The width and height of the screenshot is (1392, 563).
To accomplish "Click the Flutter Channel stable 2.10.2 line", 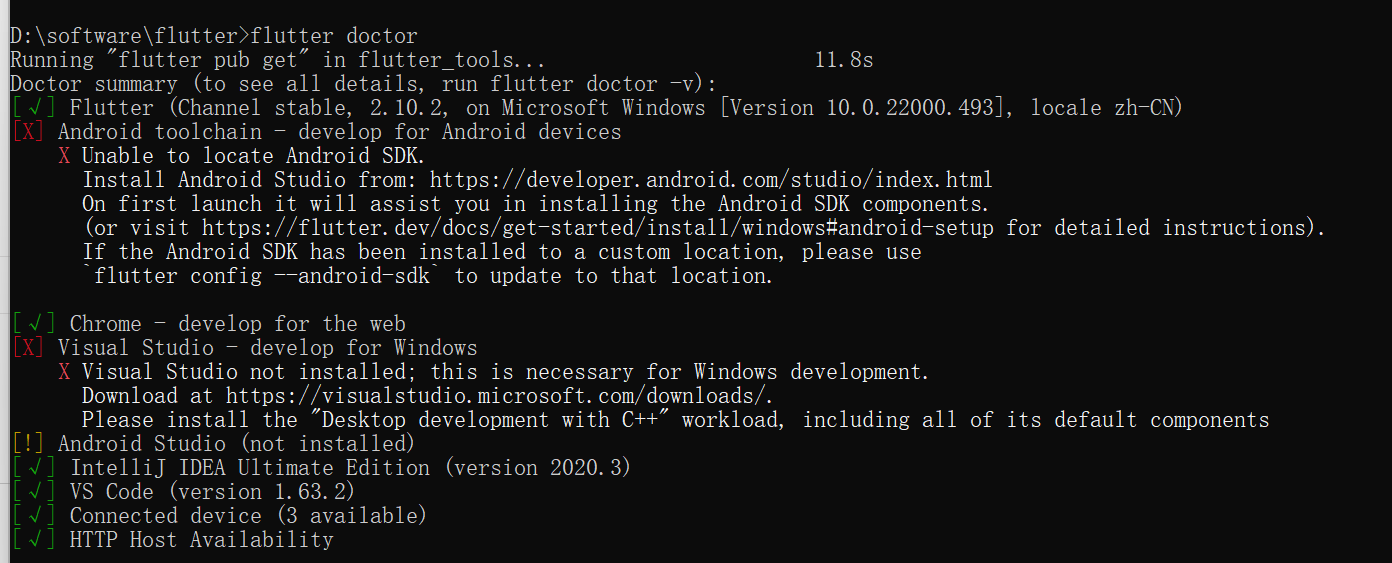I will point(597,108).
